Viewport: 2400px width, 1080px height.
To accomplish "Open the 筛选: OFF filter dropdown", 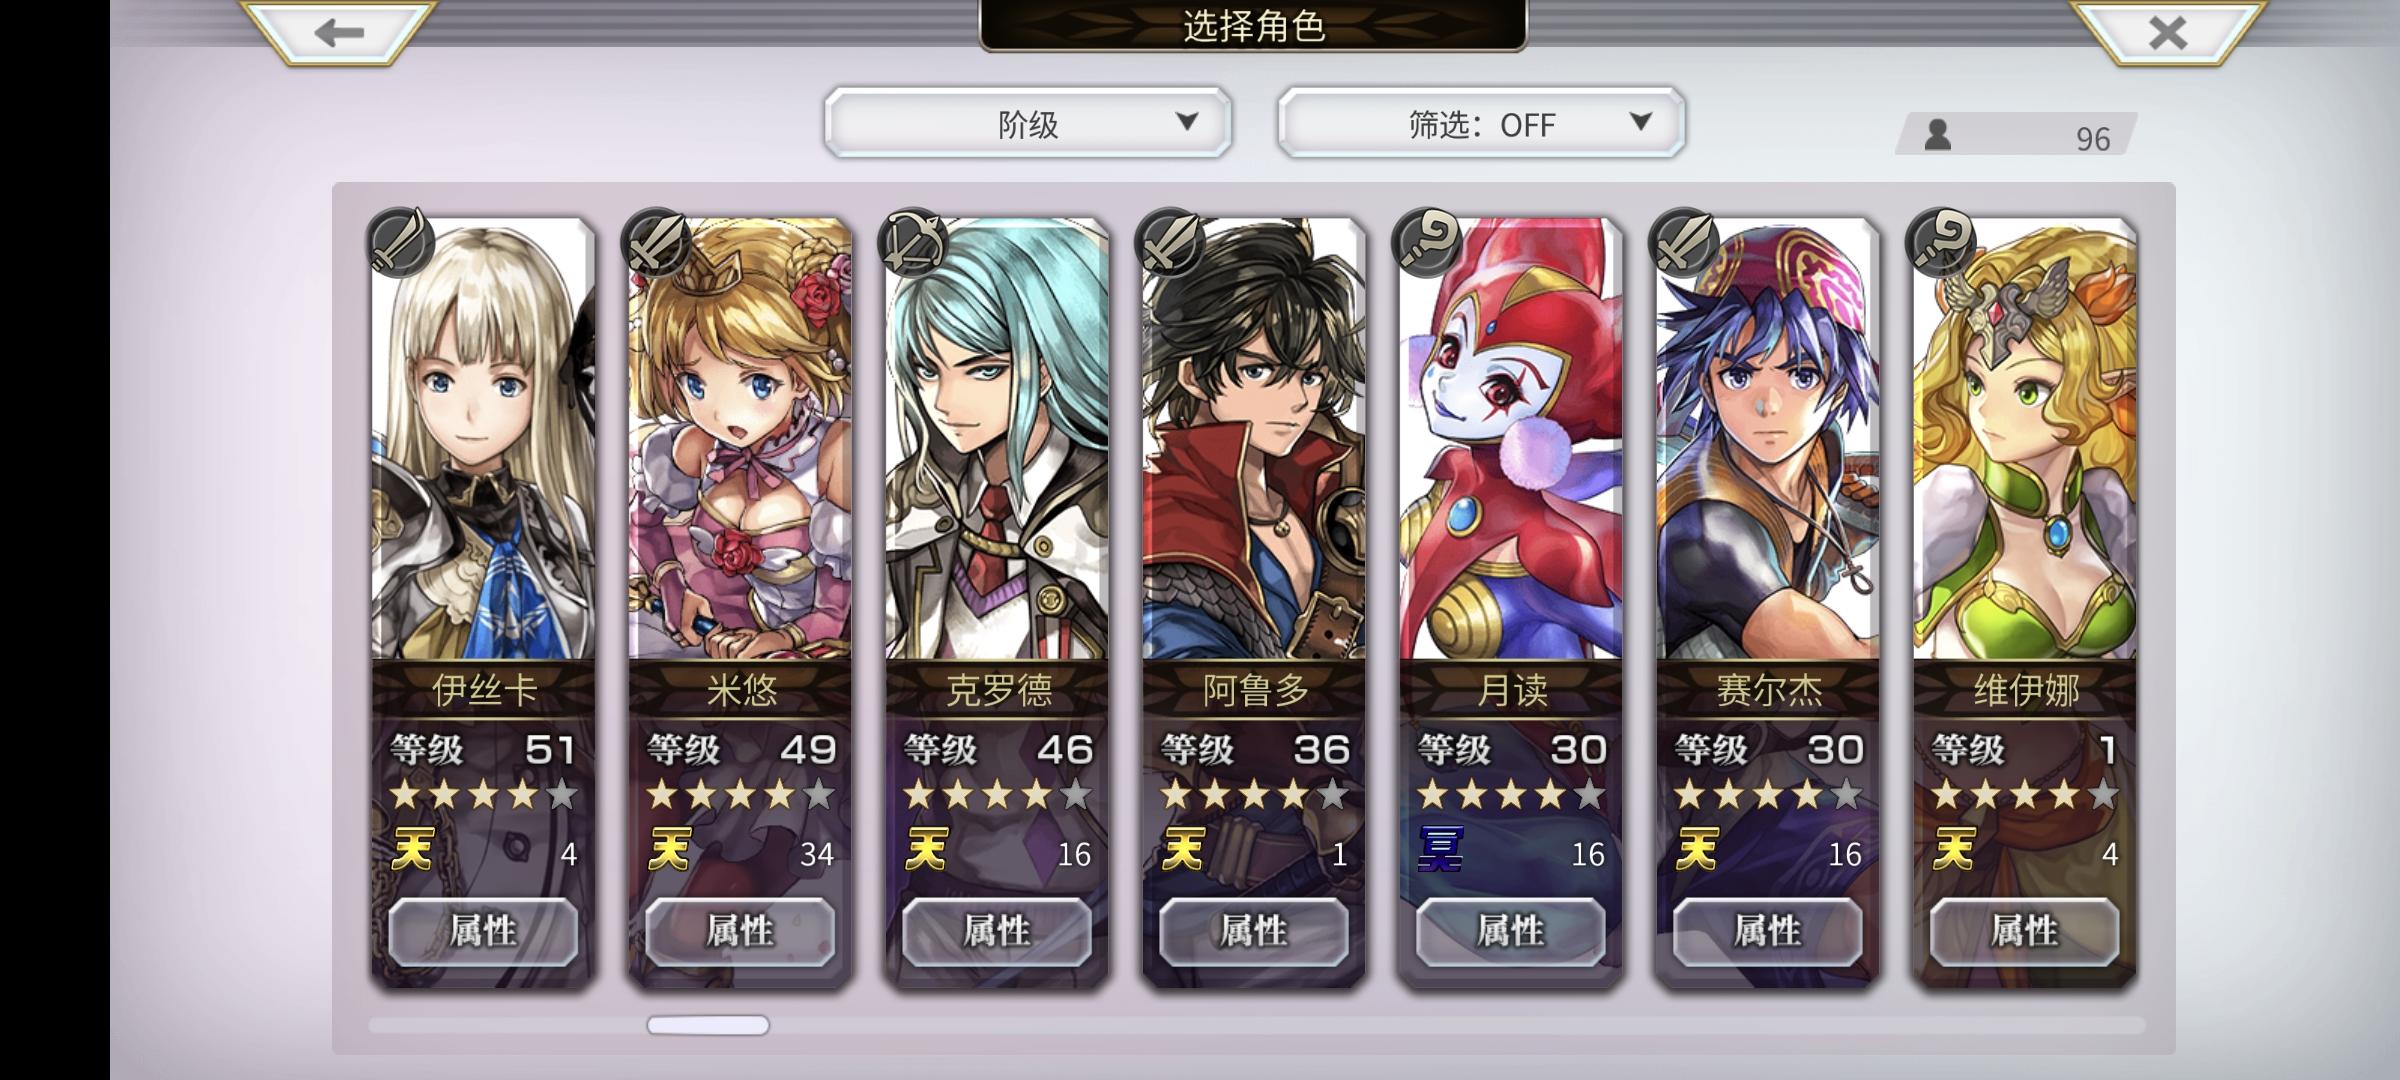I will pos(1481,123).
